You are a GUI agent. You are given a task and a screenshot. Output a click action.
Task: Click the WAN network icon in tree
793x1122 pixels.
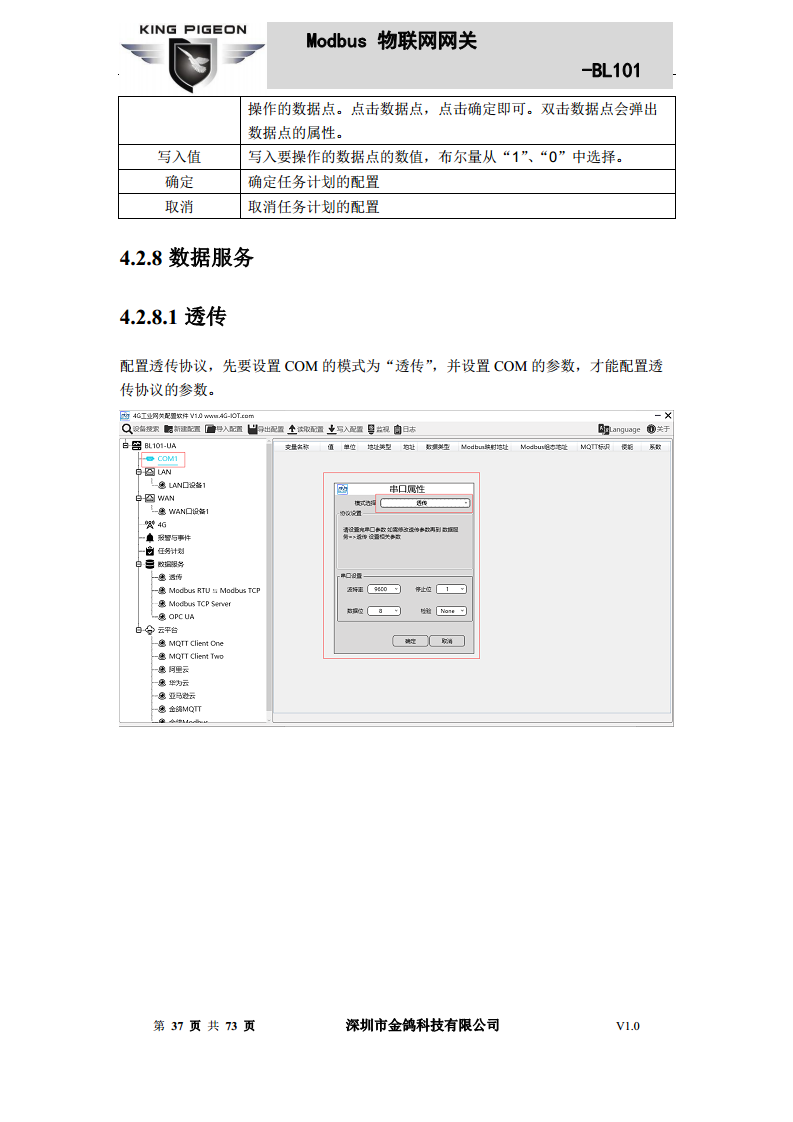tap(150, 498)
